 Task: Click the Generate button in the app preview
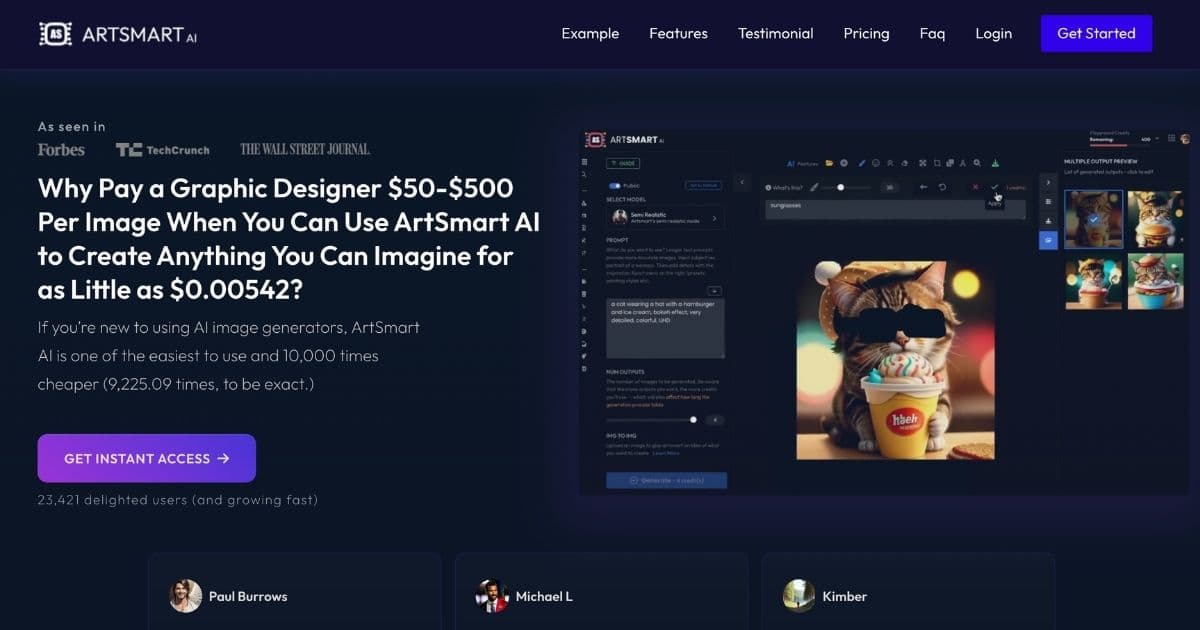[x=666, y=480]
